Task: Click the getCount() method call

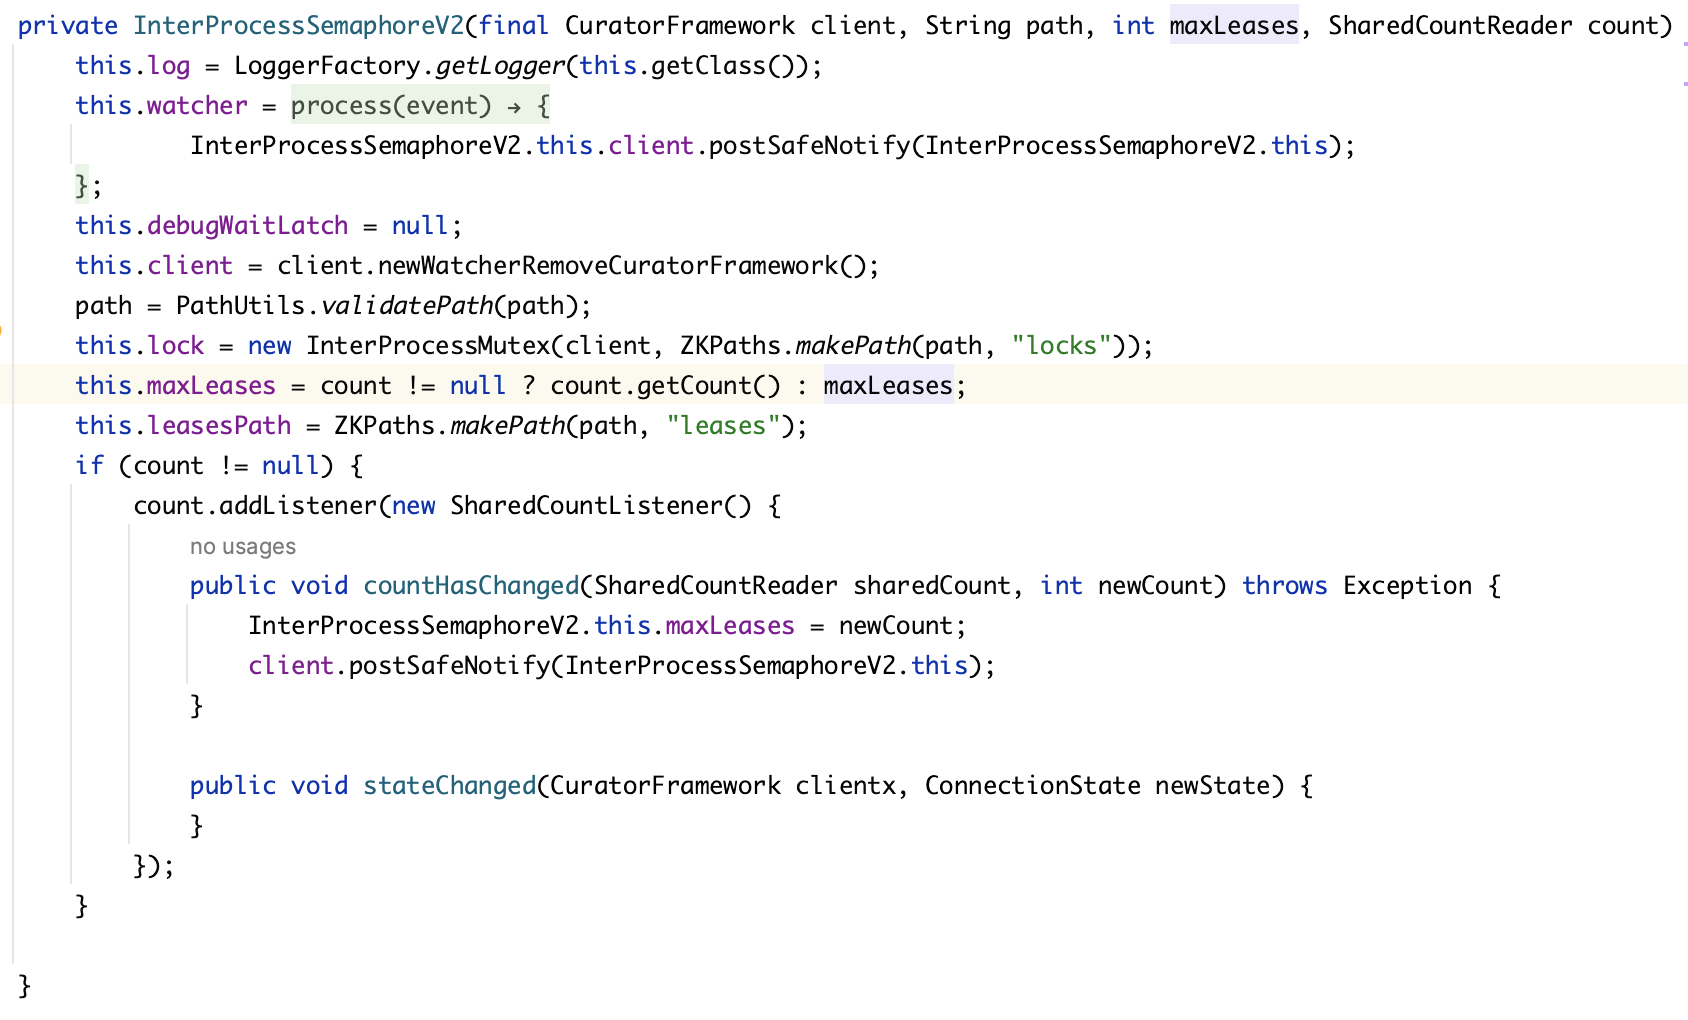Action: click(x=709, y=385)
